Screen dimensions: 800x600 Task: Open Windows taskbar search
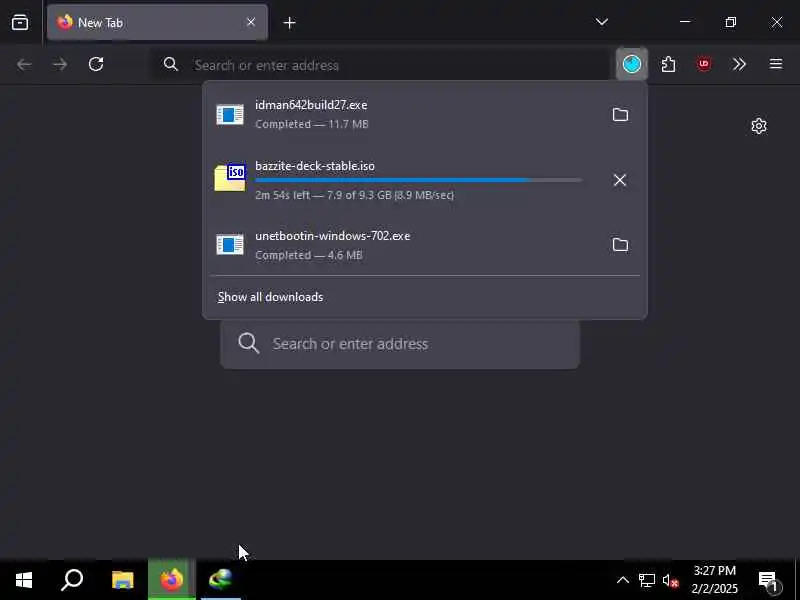[x=72, y=580]
